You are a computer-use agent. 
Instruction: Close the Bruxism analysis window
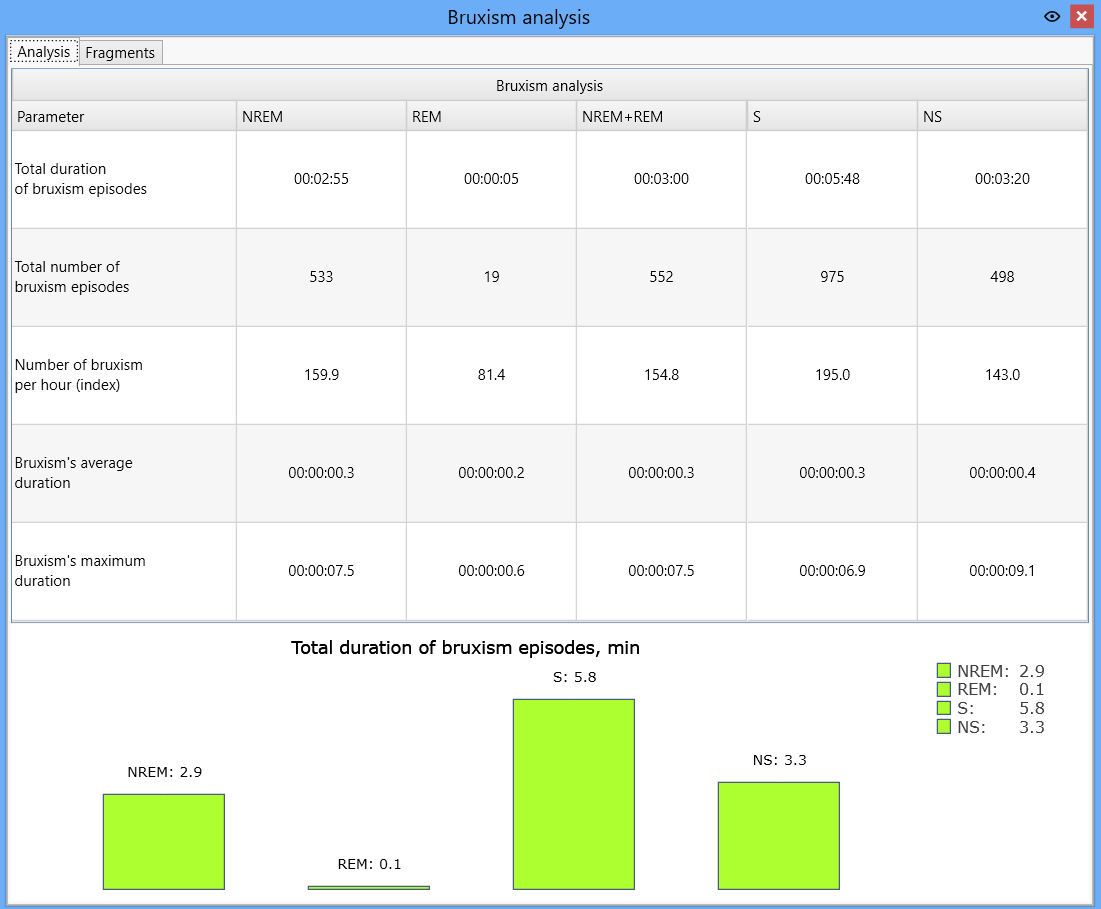coord(1081,16)
